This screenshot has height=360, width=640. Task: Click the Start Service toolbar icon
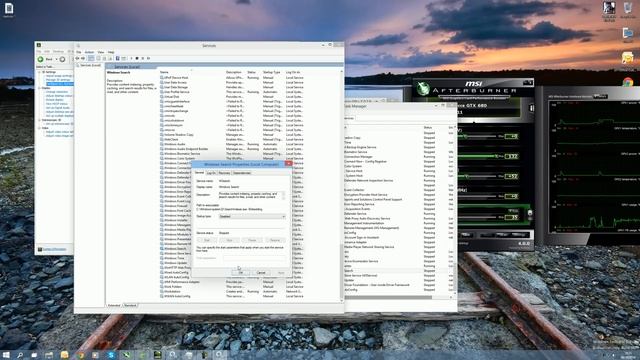(131, 58)
